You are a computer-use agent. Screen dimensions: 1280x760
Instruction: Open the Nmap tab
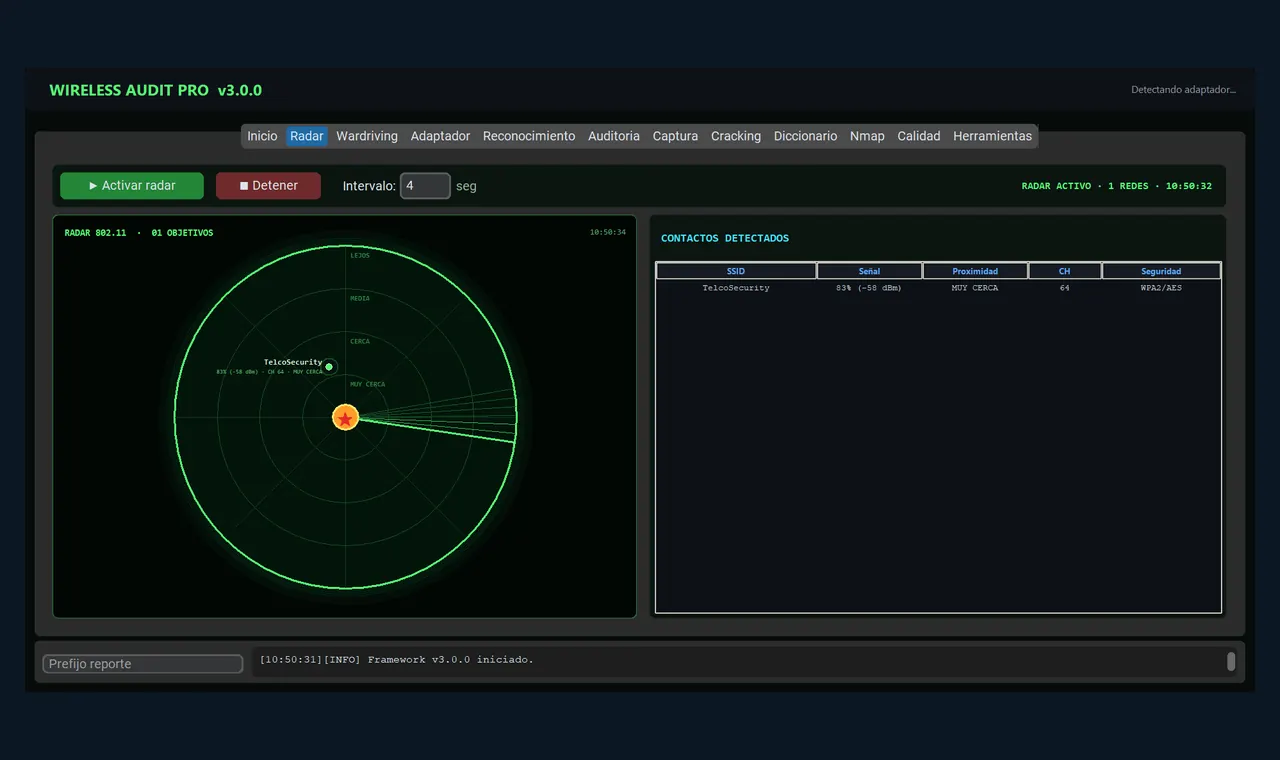(x=867, y=136)
